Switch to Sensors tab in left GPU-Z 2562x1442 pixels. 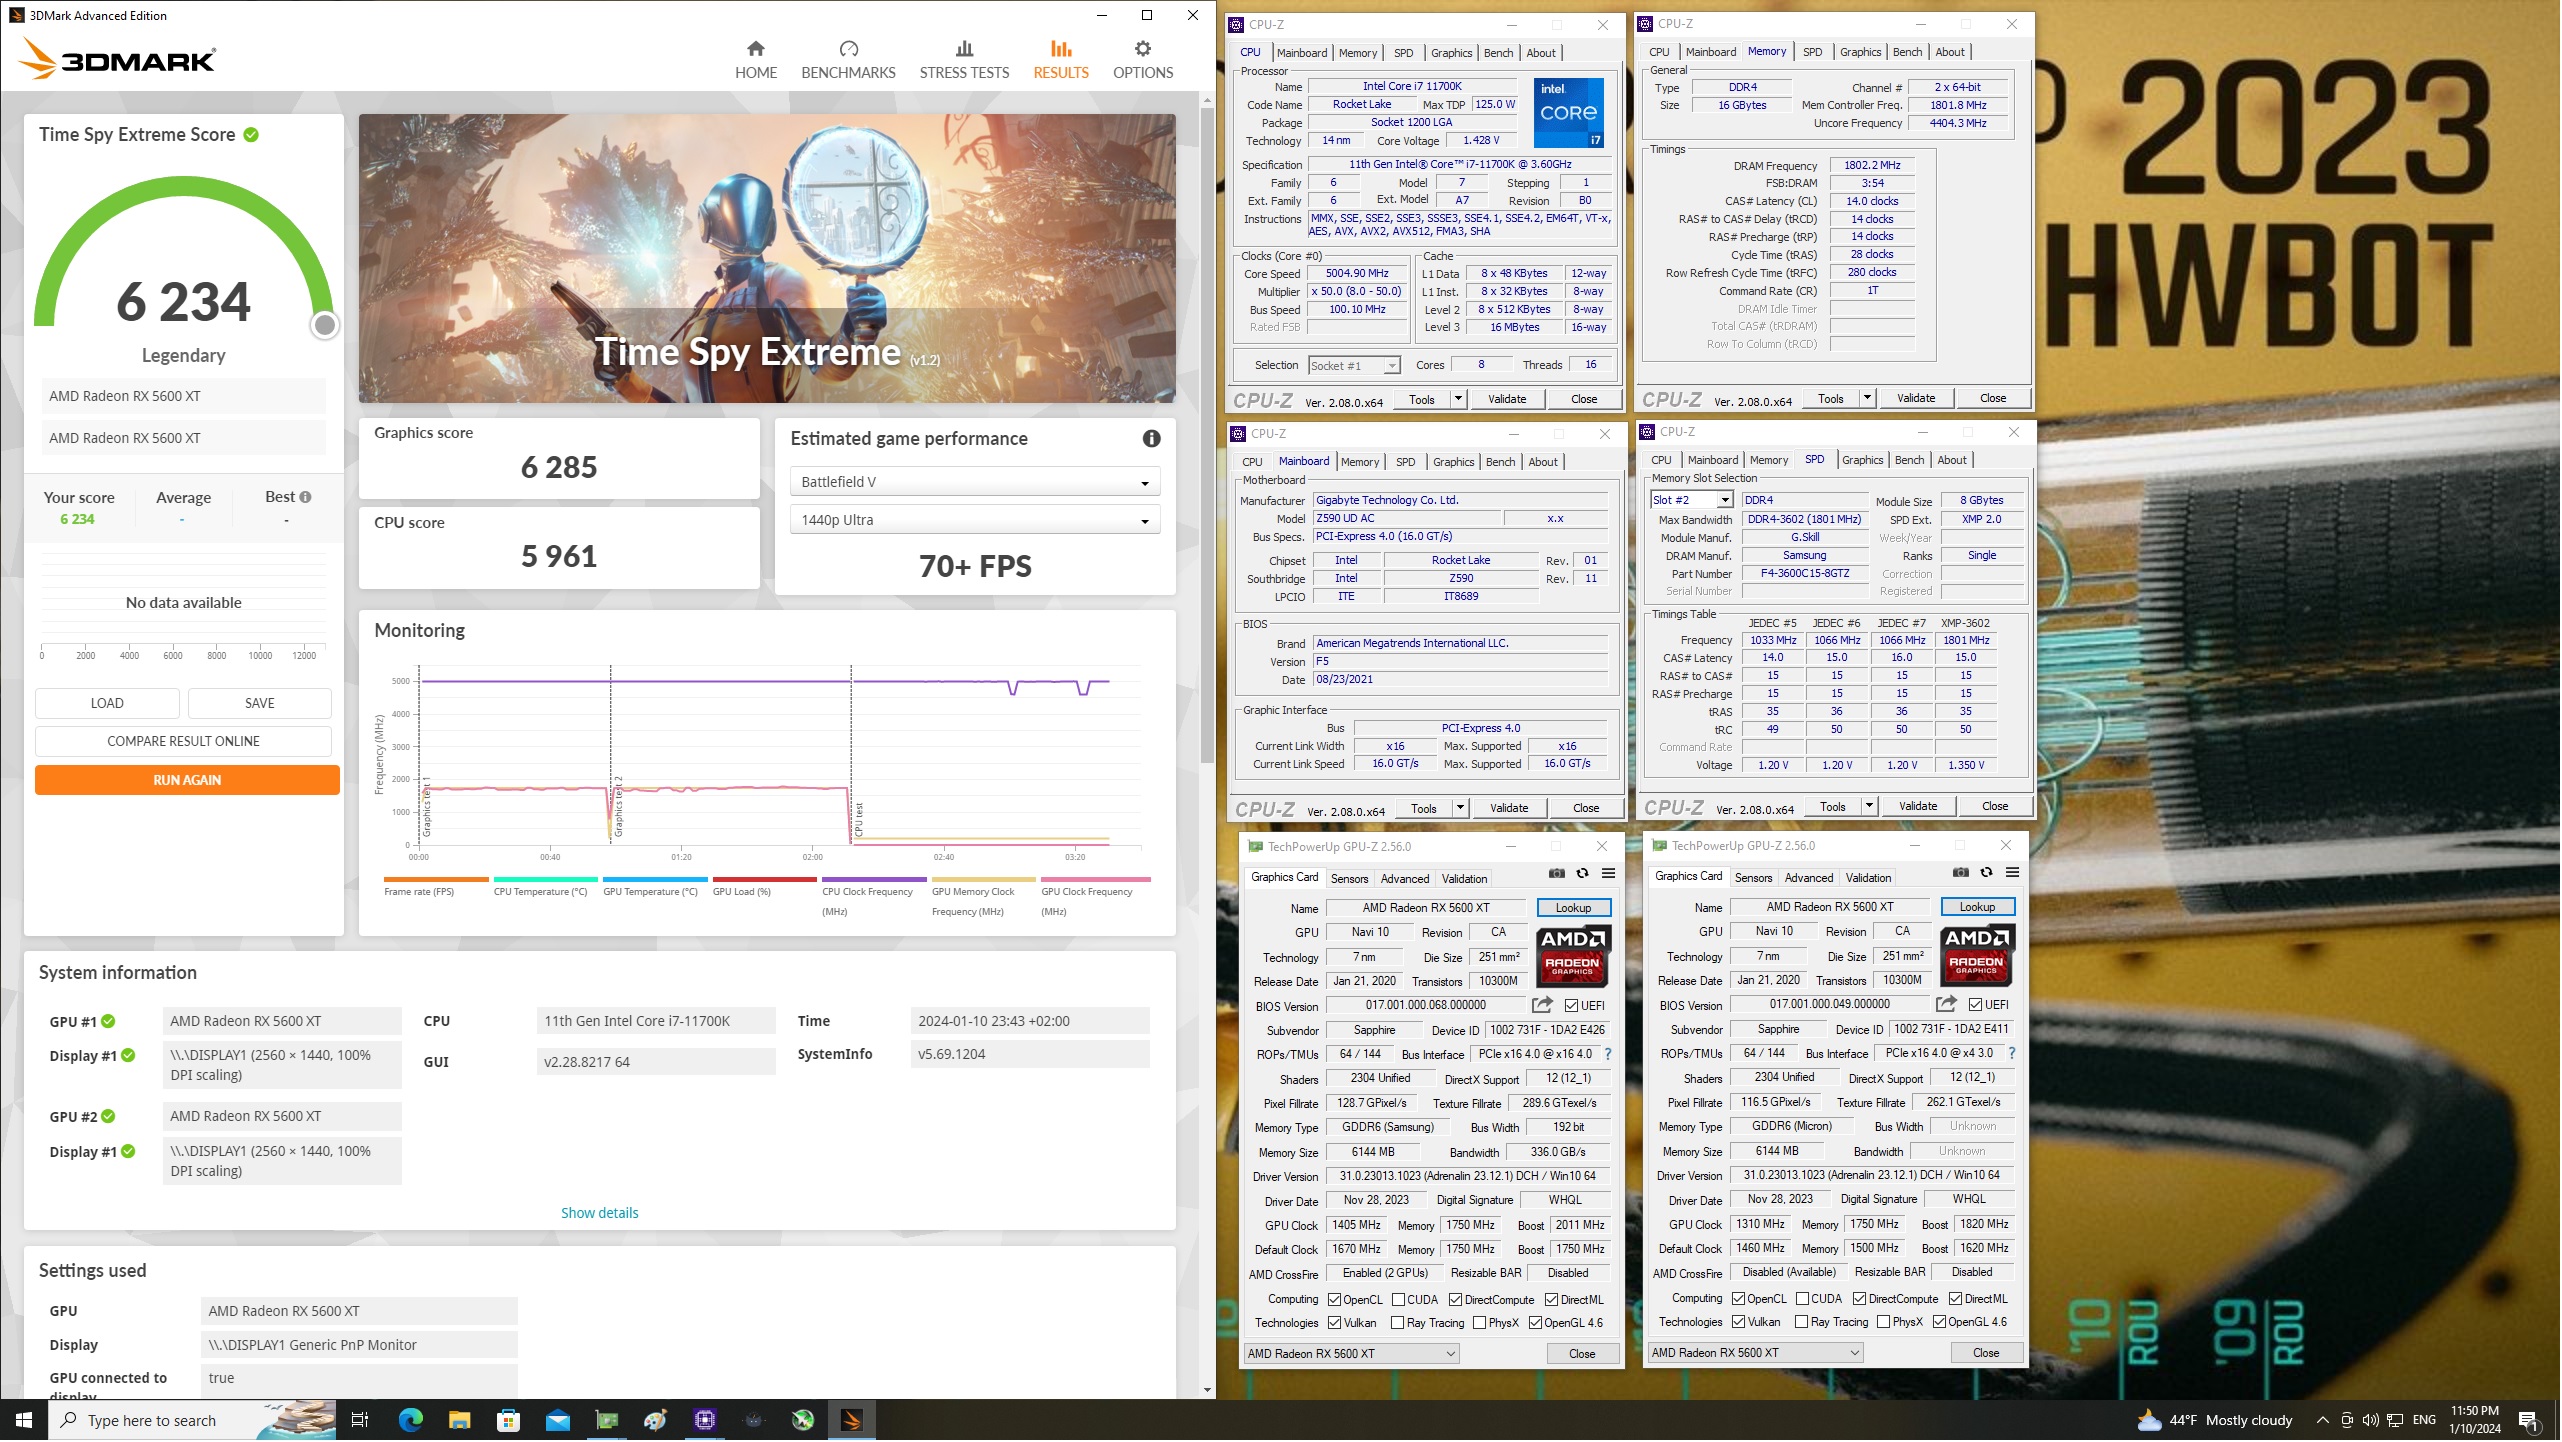coord(1350,880)
